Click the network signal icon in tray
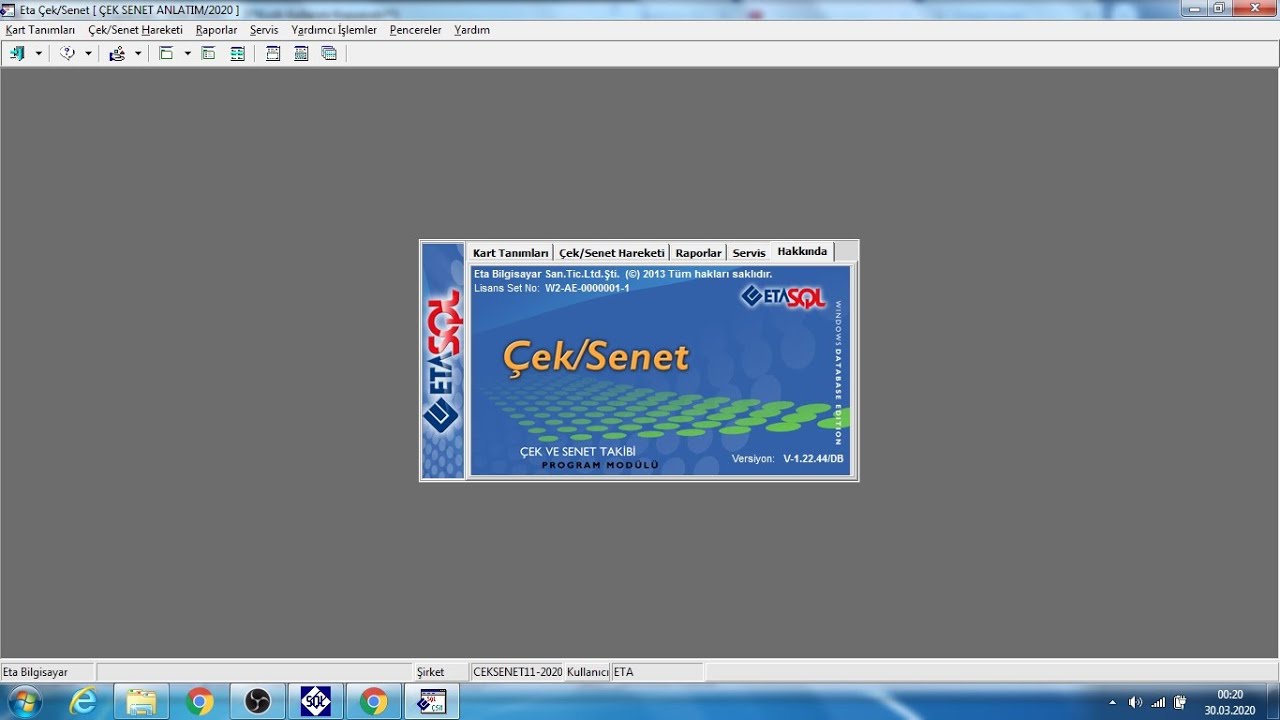Viewport: 1280px width, 720px height. (x=1158, y=702)
